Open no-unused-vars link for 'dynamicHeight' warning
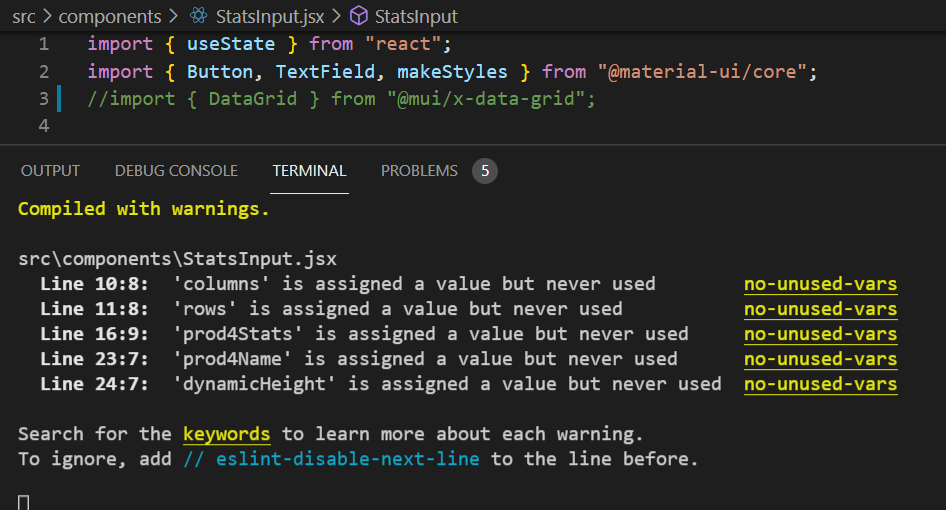 click(x=821, y=384)
